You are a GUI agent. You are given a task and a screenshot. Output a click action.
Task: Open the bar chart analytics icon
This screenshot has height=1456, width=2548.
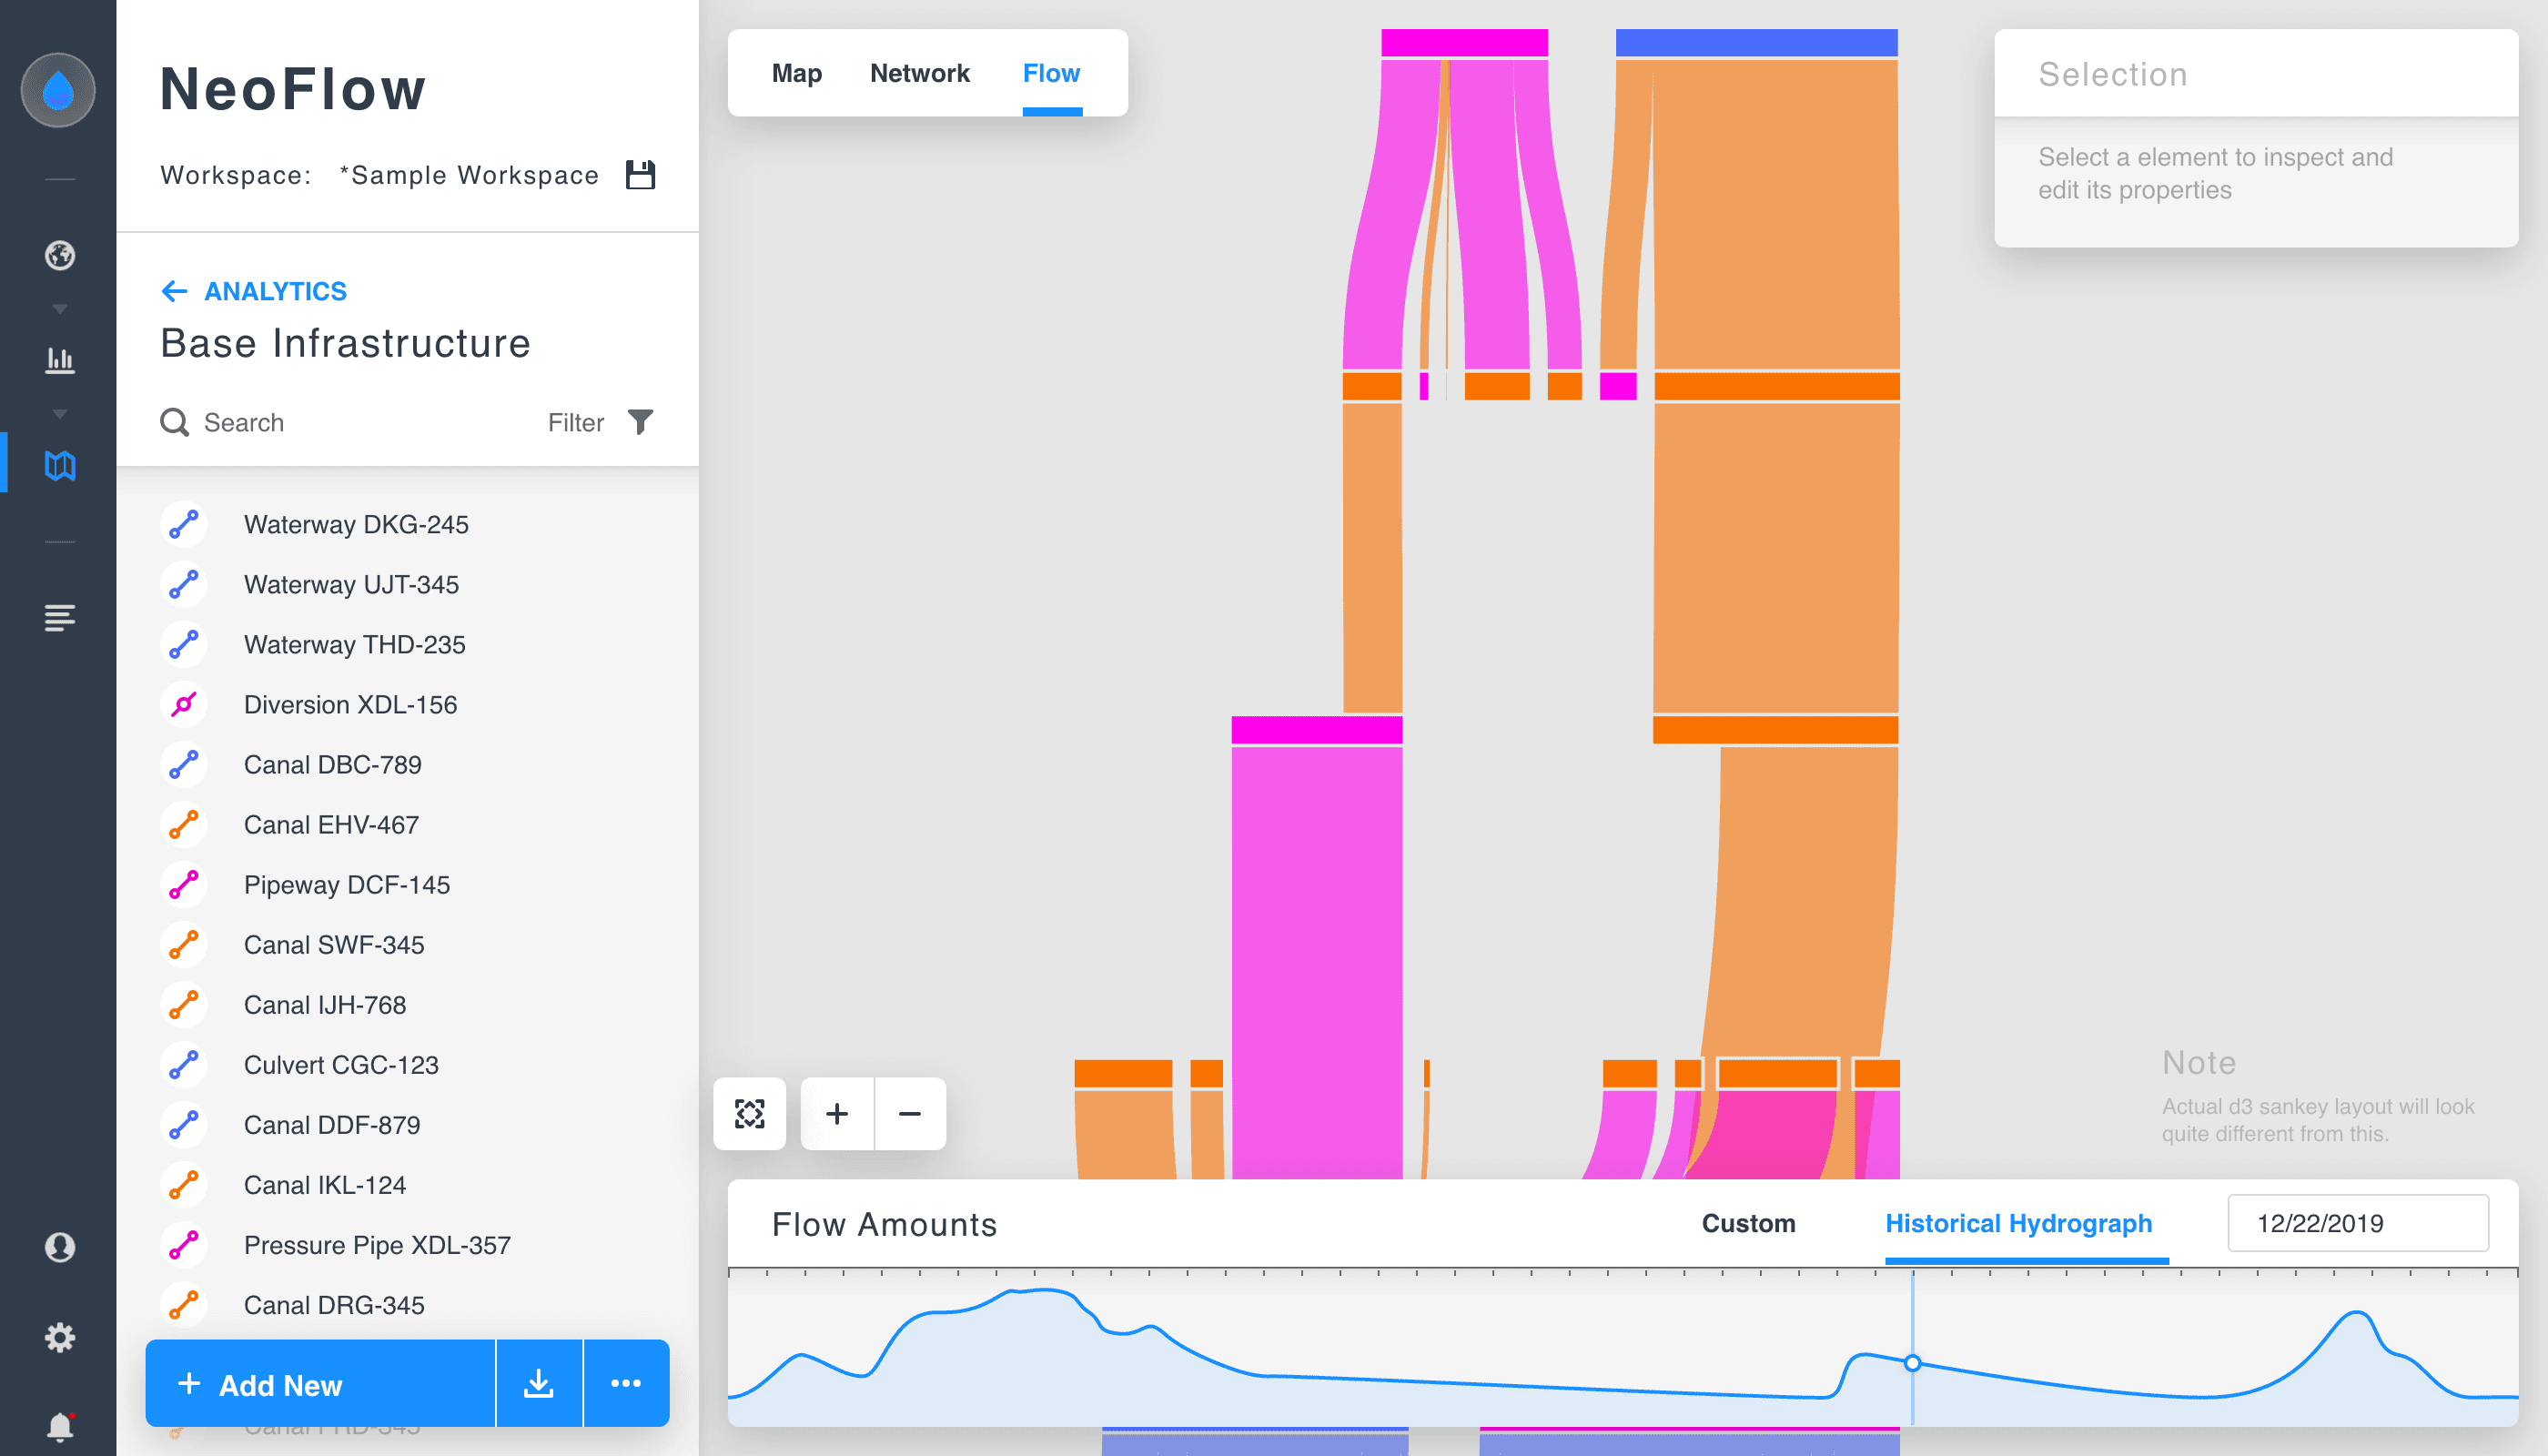(x=60, y=360)
